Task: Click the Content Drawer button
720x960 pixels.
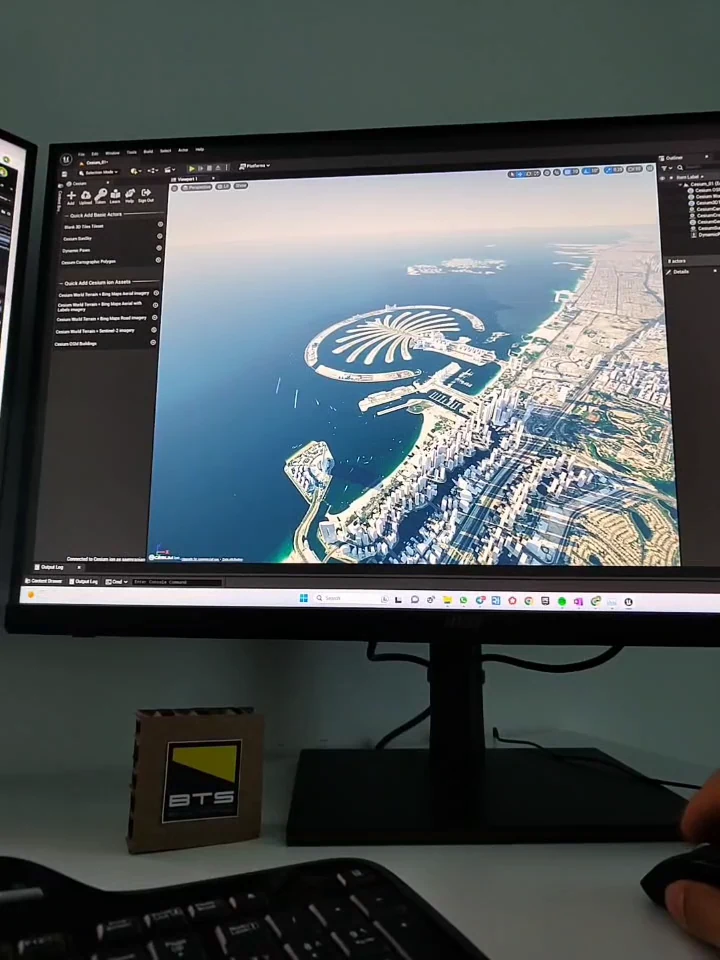Action: 44,581
